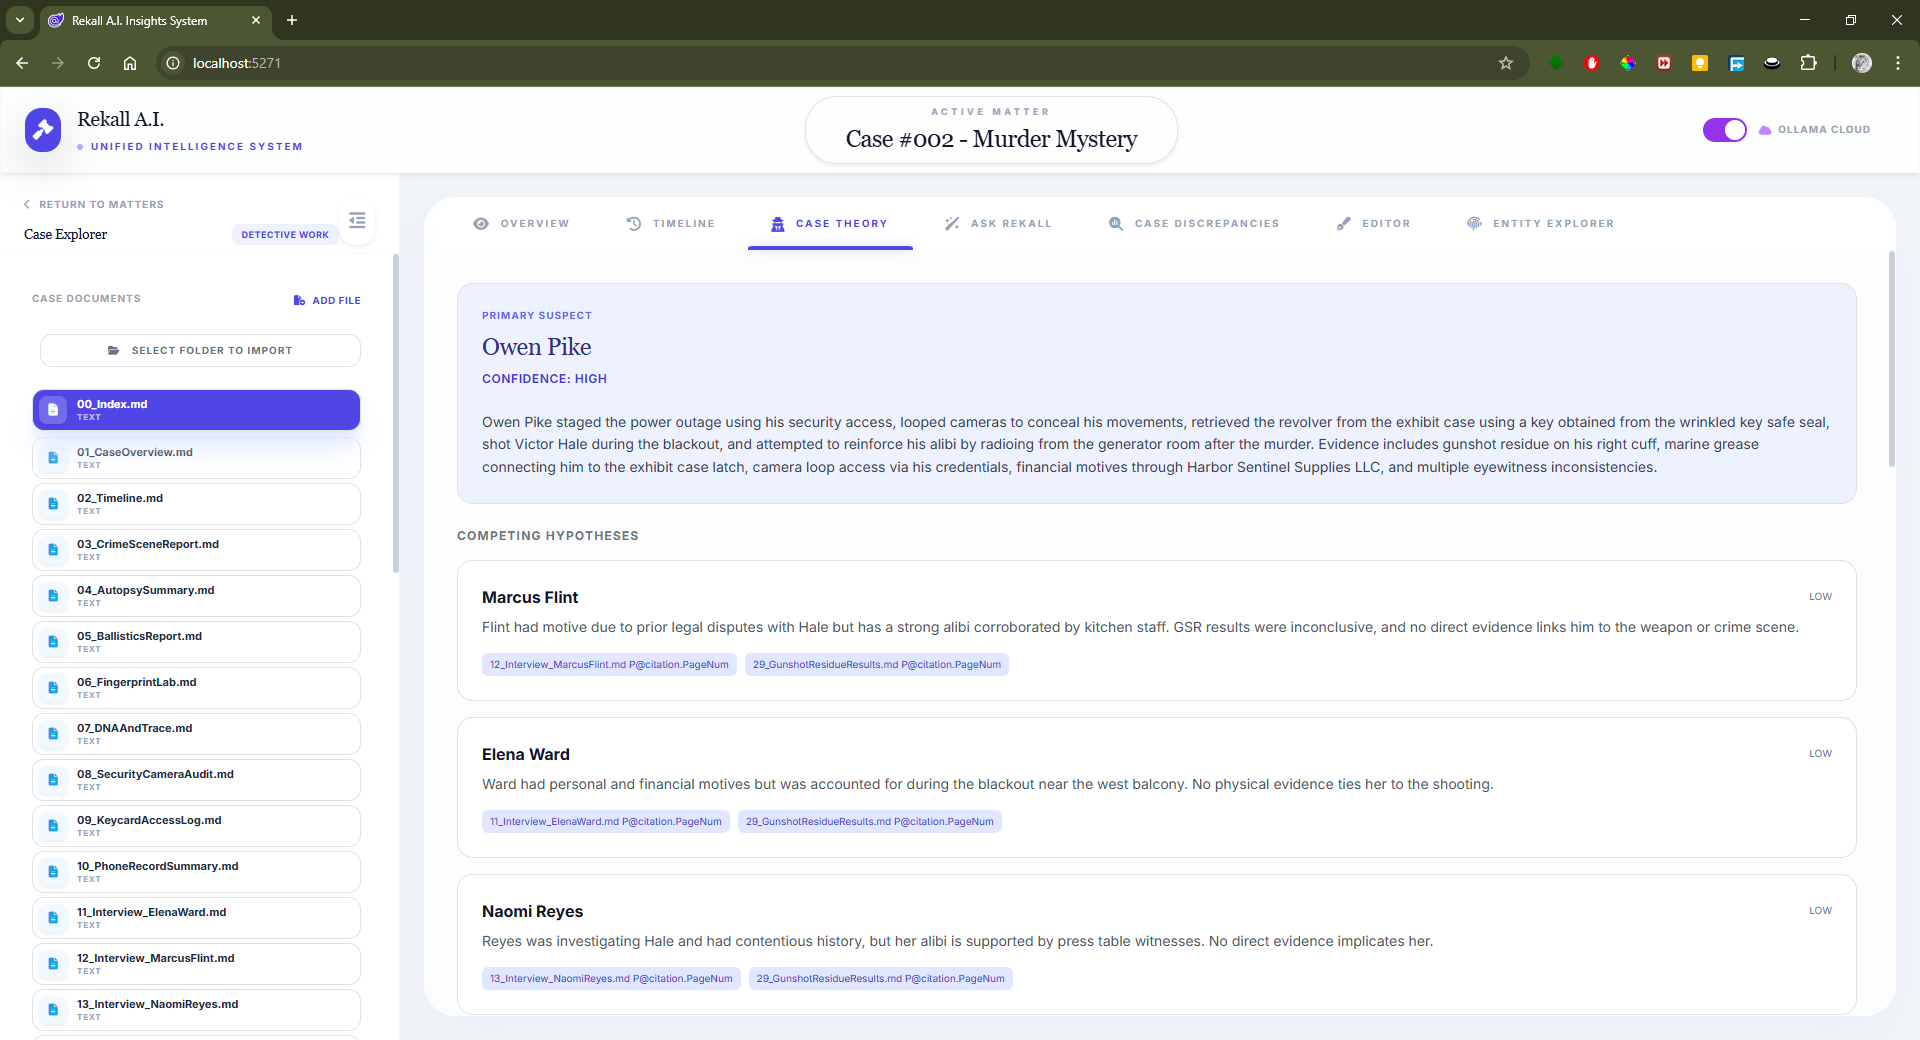Collapse the sidebar using the outdent icon
Viewport: 1920px width, 1040px height.
click(x=357, y=220)
